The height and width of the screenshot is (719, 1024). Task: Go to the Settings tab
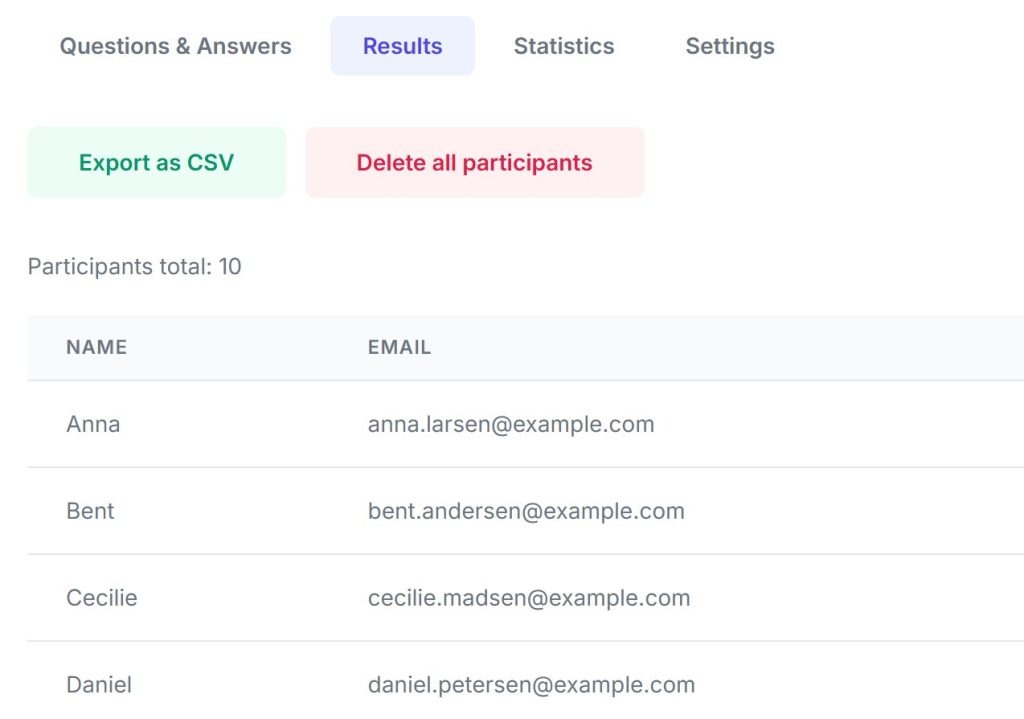(730, 46)
